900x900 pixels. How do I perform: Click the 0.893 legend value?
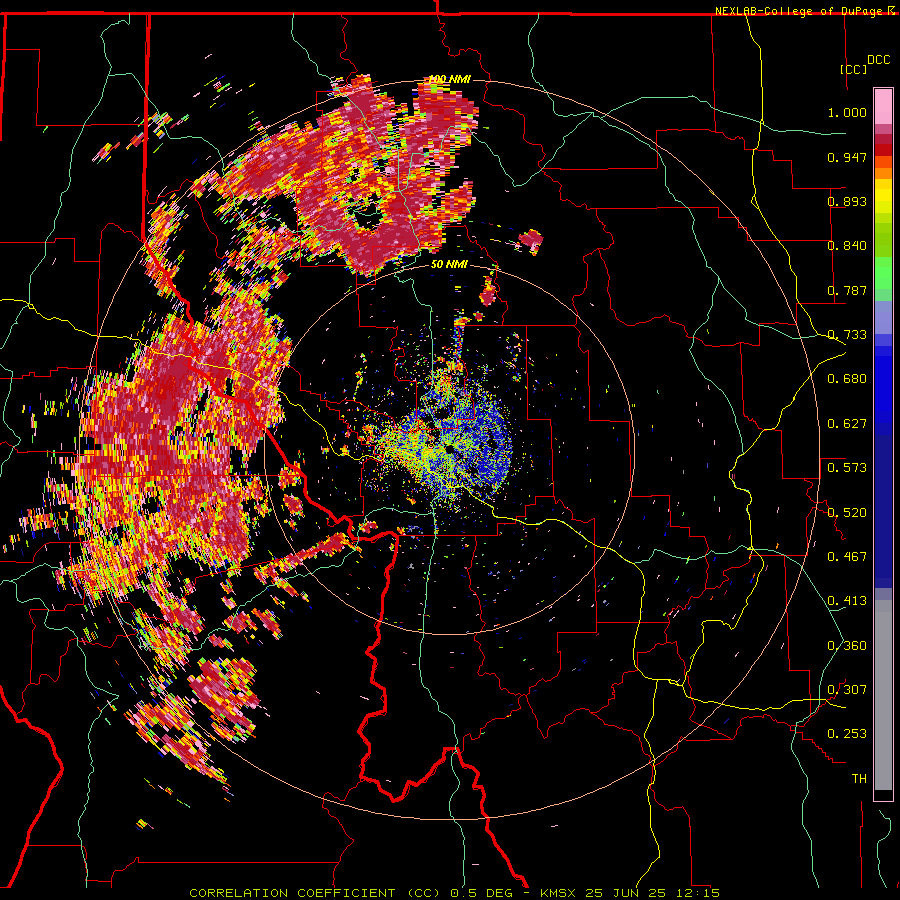point(847,201)
